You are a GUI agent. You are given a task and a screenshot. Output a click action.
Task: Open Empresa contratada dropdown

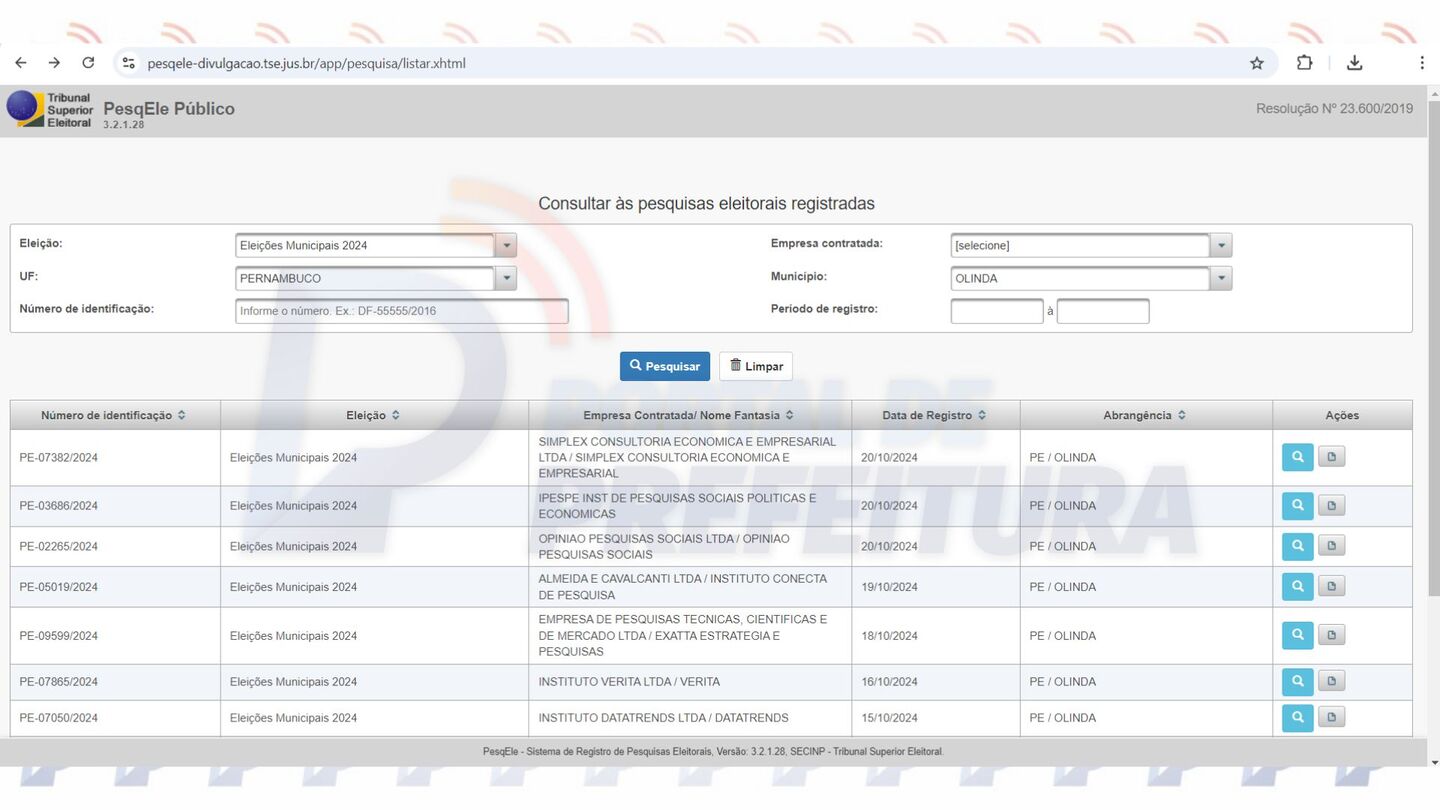tap(1220, 246)
